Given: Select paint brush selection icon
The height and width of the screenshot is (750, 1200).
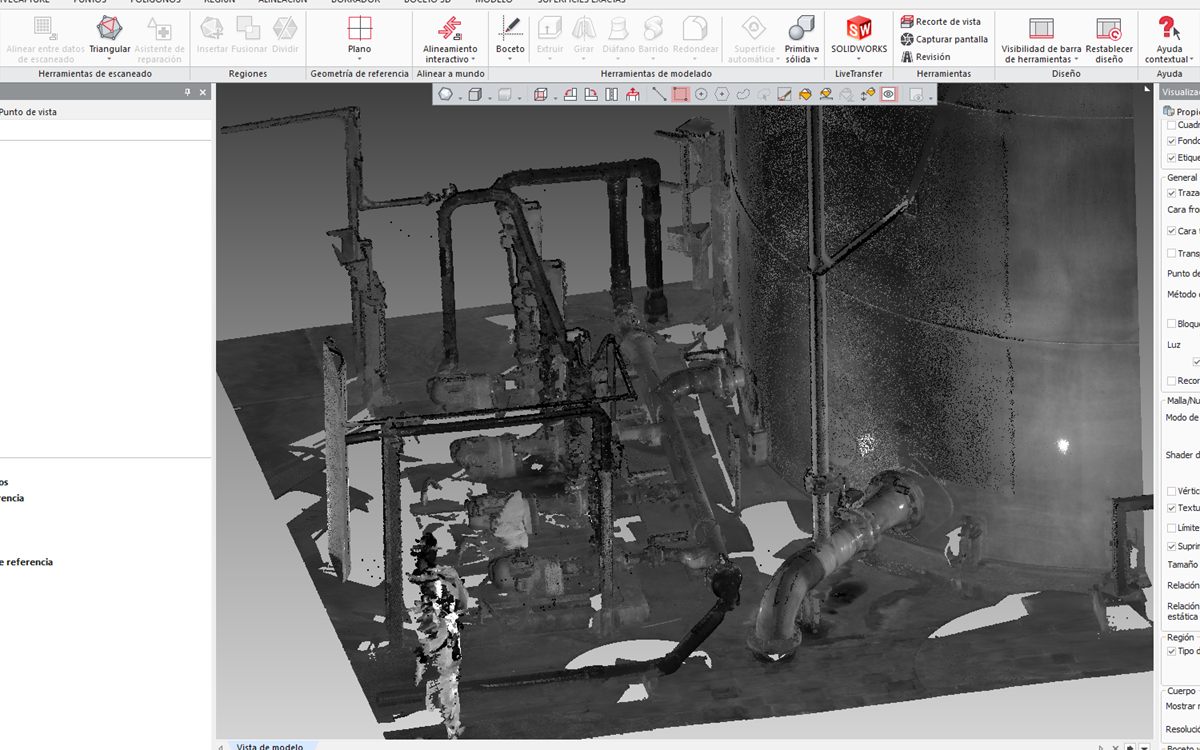Looking at the screenshot, I should coord(785,95).
